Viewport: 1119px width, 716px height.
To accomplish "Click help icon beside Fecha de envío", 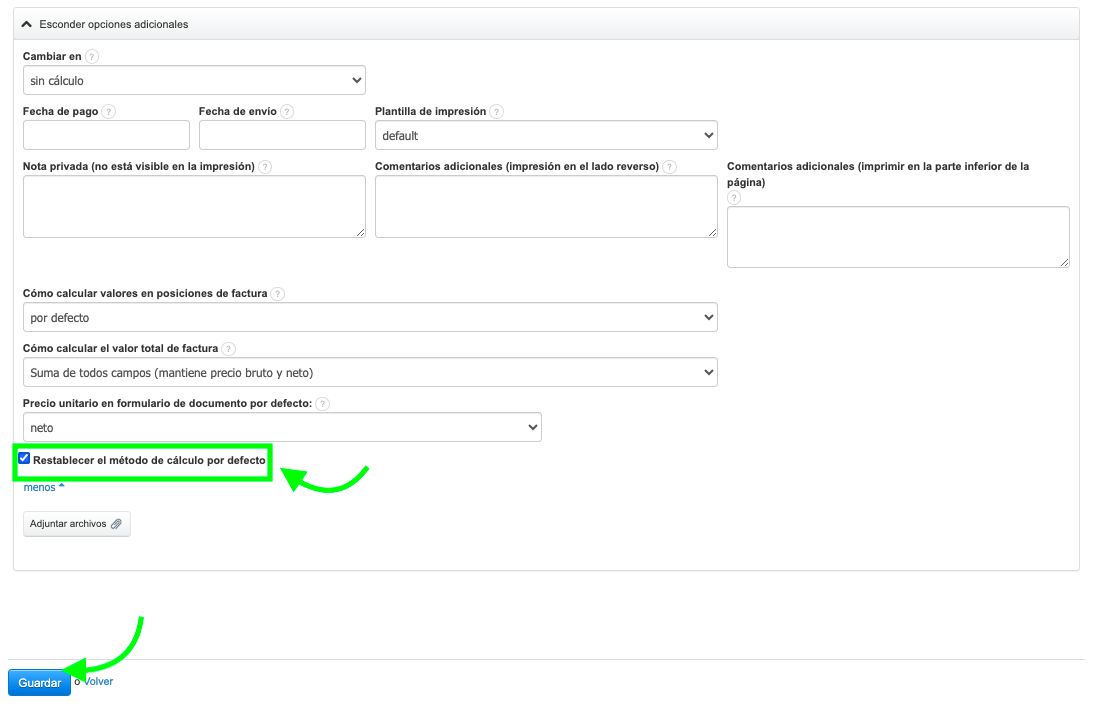I will pos(287,112).
